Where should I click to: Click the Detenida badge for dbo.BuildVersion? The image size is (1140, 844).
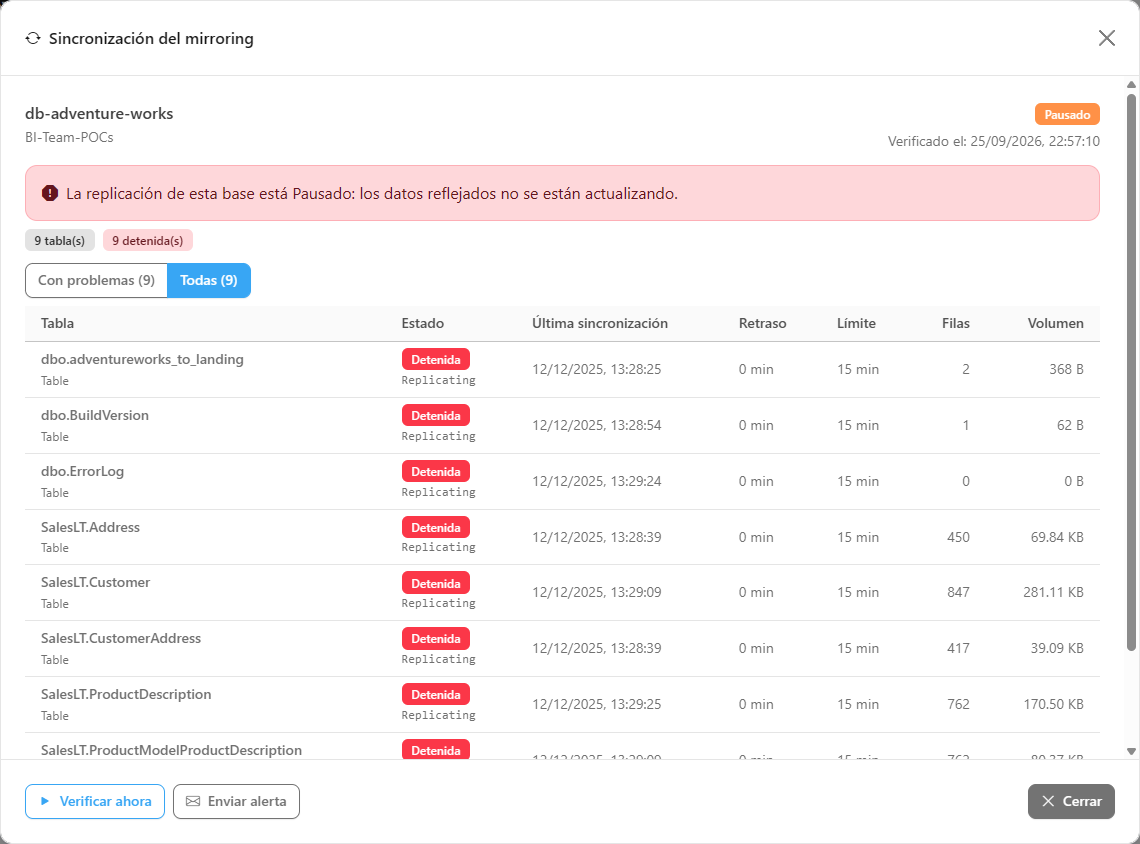point(436,416)
